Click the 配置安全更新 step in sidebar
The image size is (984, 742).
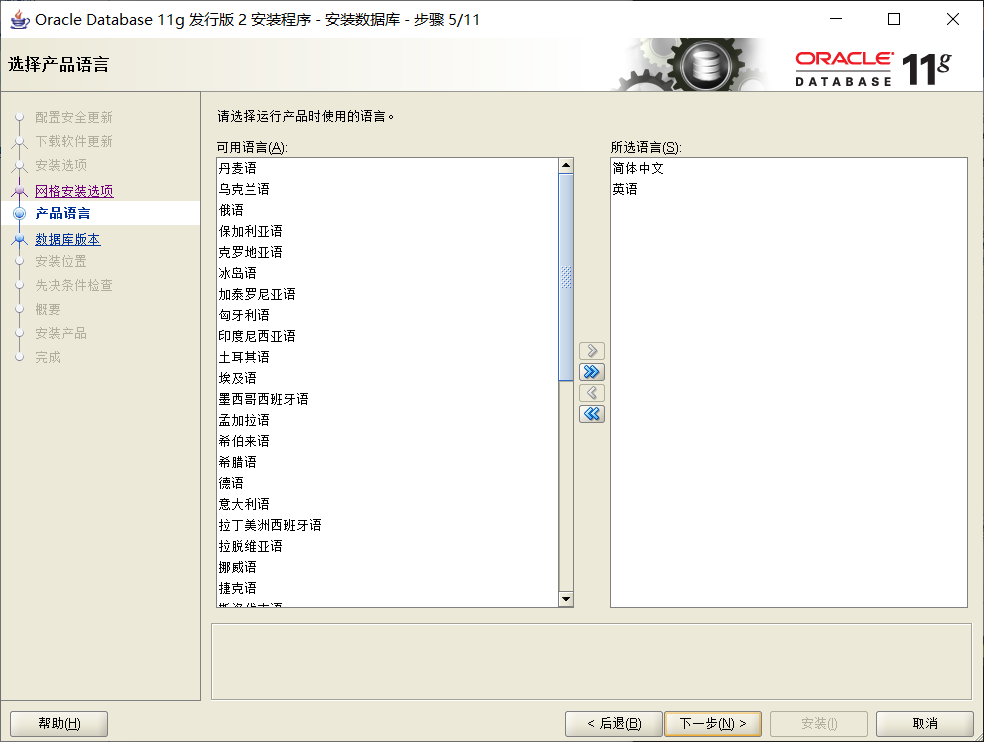point(73,117)
